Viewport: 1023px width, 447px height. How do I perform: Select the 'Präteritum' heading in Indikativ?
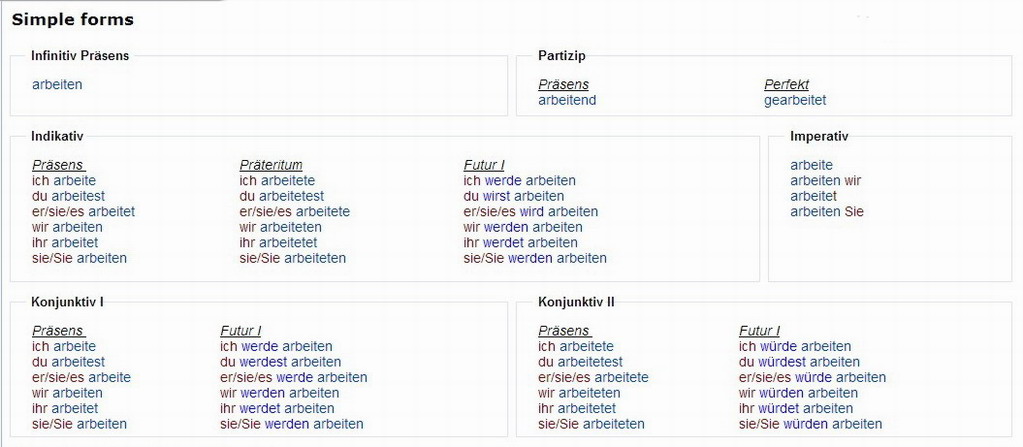tap(271, 165)
